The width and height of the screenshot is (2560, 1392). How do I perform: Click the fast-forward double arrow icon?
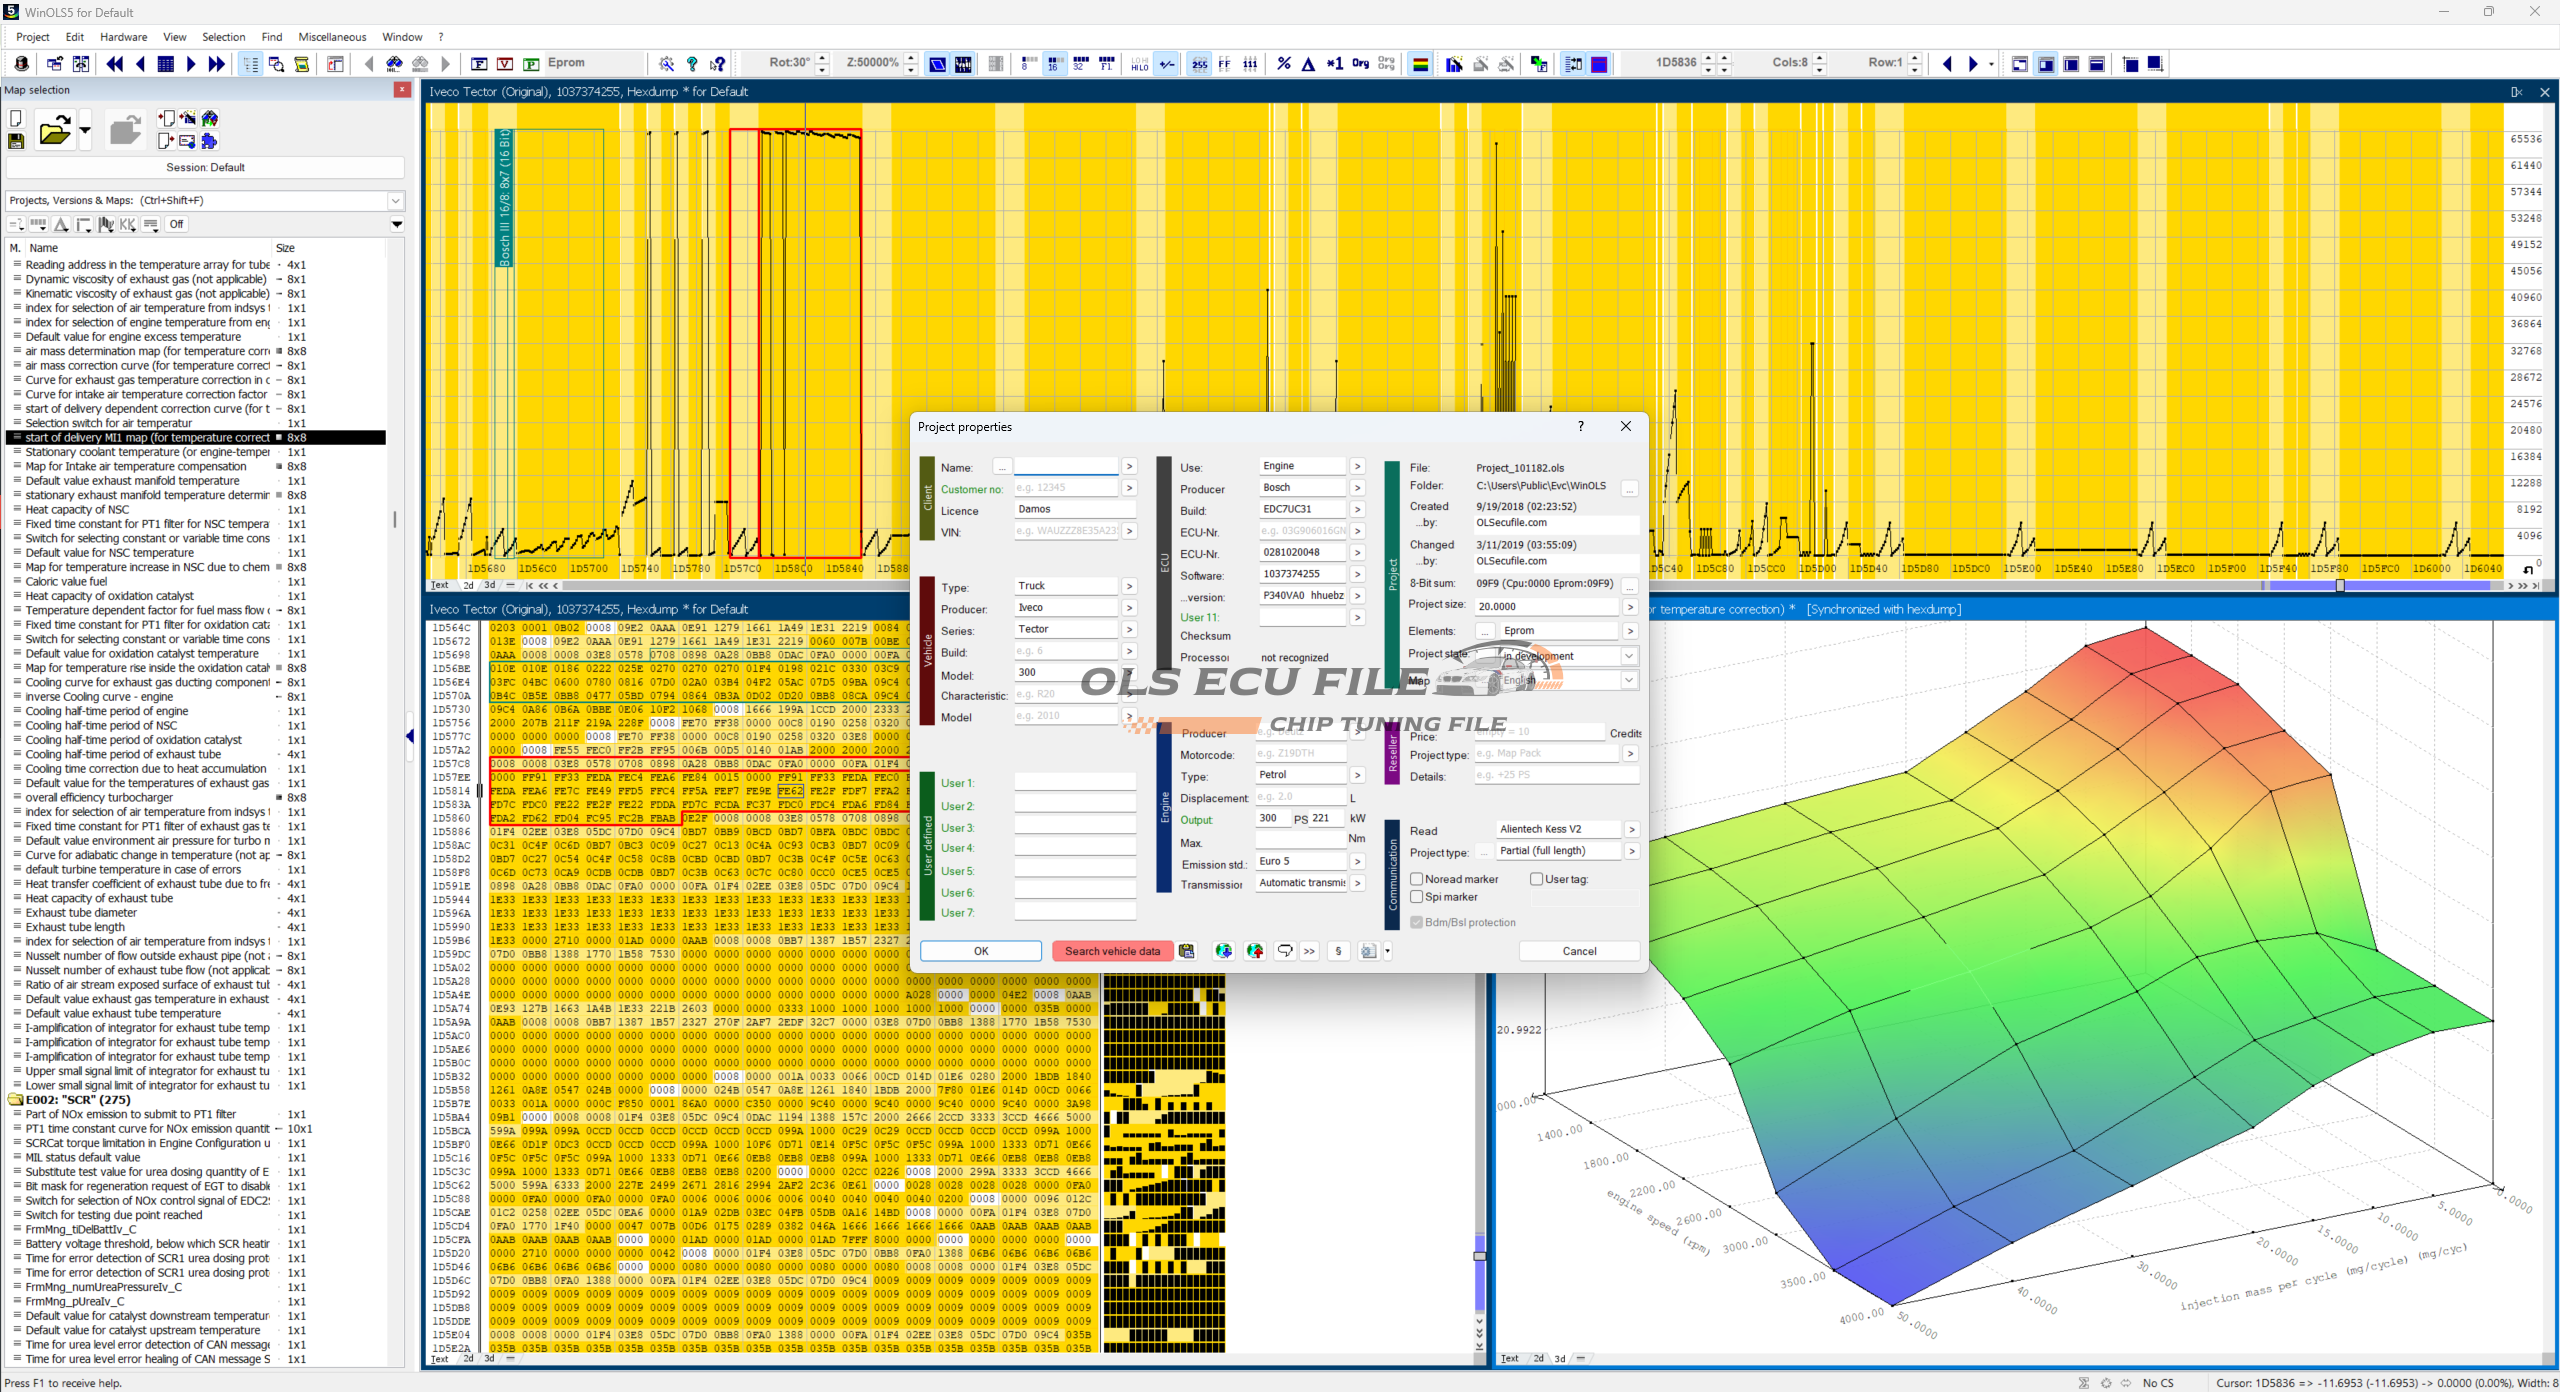point(216,64)
